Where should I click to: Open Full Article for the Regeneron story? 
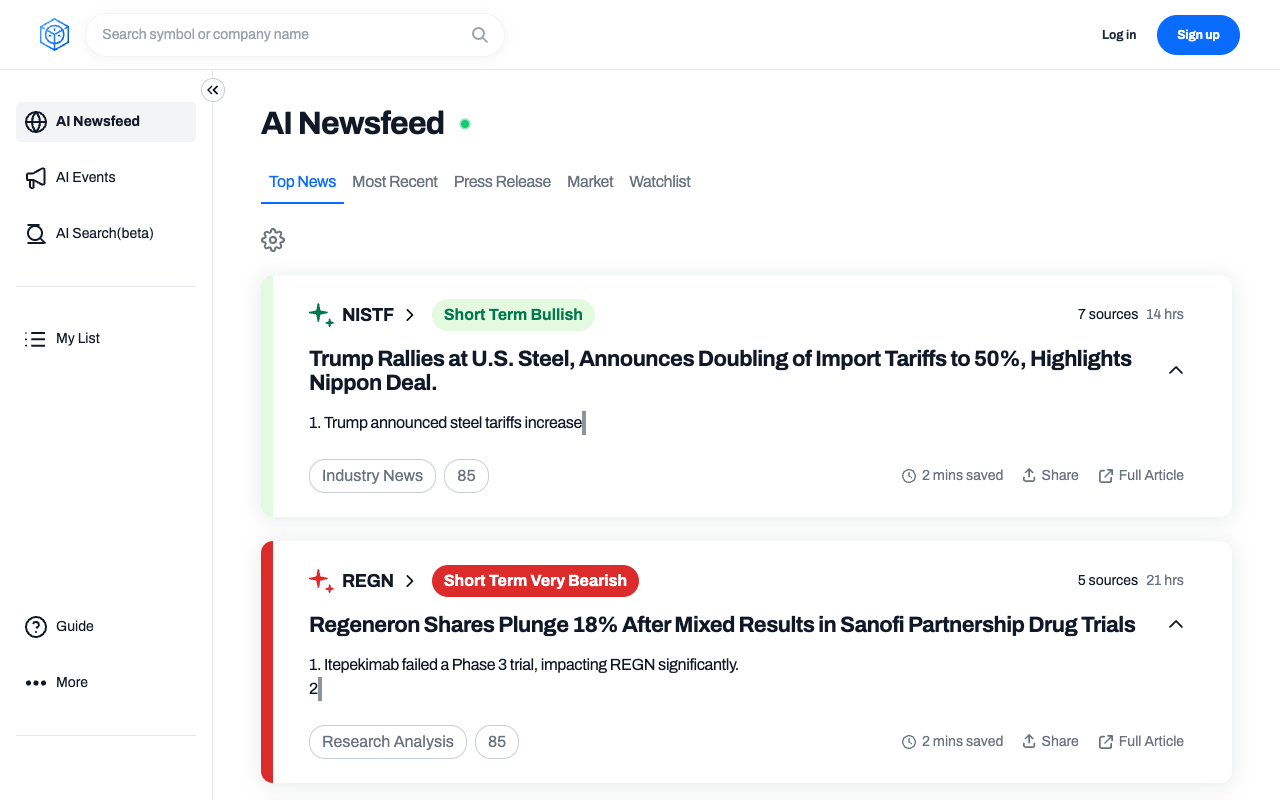click(x=1141, y=742)
